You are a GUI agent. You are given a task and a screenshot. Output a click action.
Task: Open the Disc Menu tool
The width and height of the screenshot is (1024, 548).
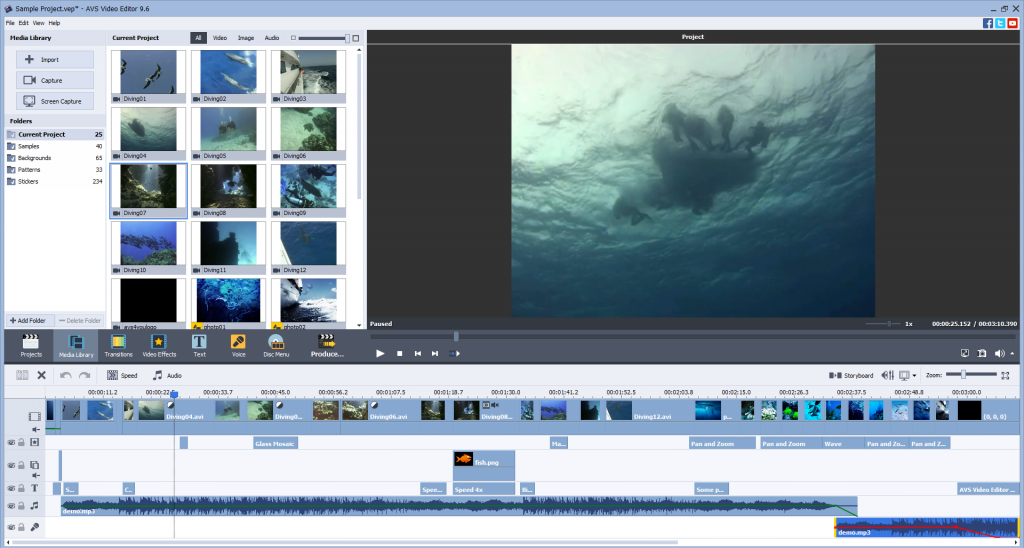click(x=275, y=345)
